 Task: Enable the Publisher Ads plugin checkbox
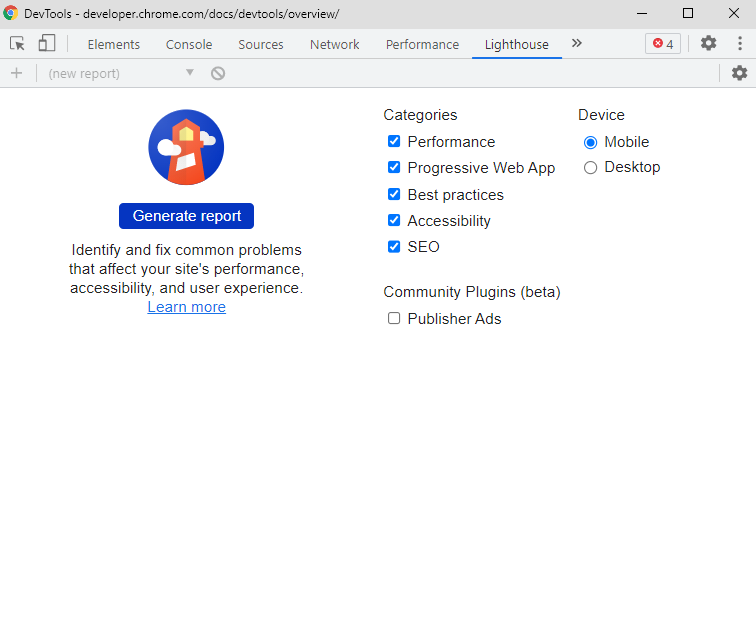click(394, 318)
